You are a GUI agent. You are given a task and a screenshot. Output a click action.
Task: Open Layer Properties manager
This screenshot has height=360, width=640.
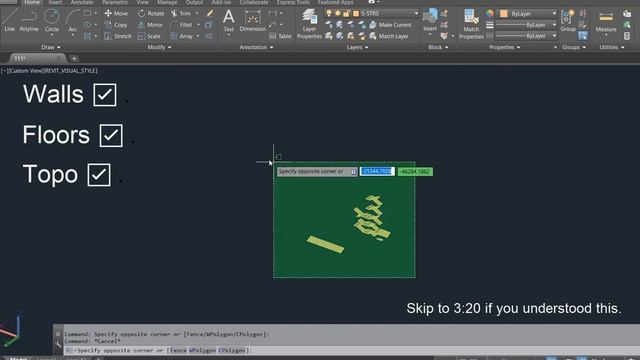coord(309,24)
